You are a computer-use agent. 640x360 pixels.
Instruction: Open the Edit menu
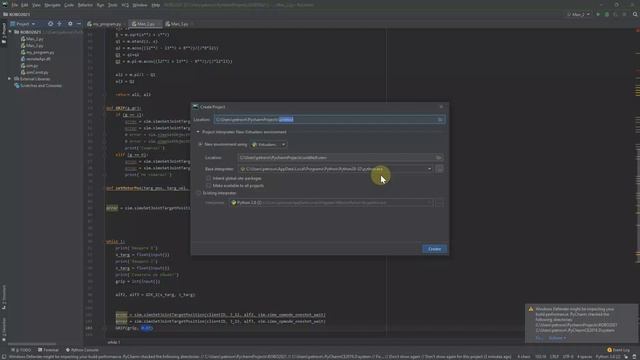pos(24,5)
